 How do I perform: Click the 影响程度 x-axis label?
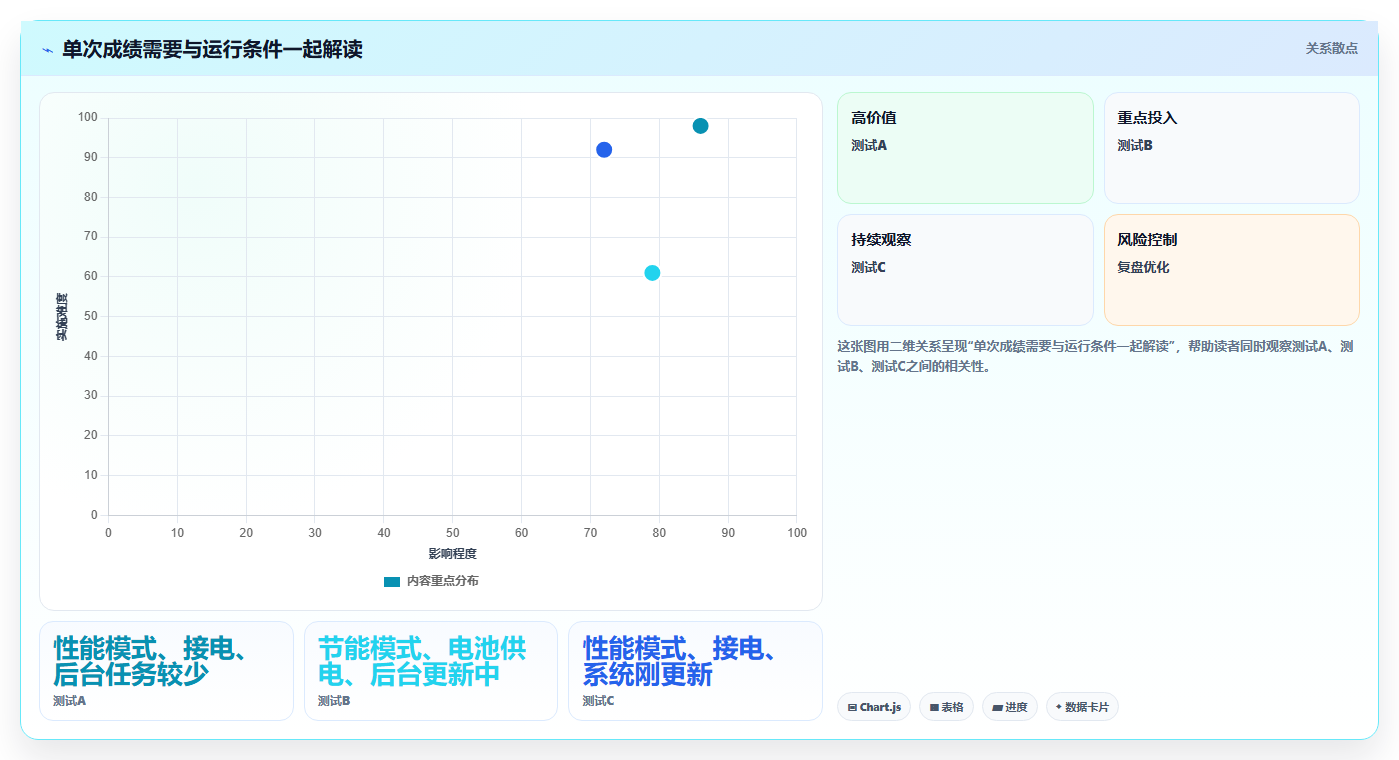453,554
